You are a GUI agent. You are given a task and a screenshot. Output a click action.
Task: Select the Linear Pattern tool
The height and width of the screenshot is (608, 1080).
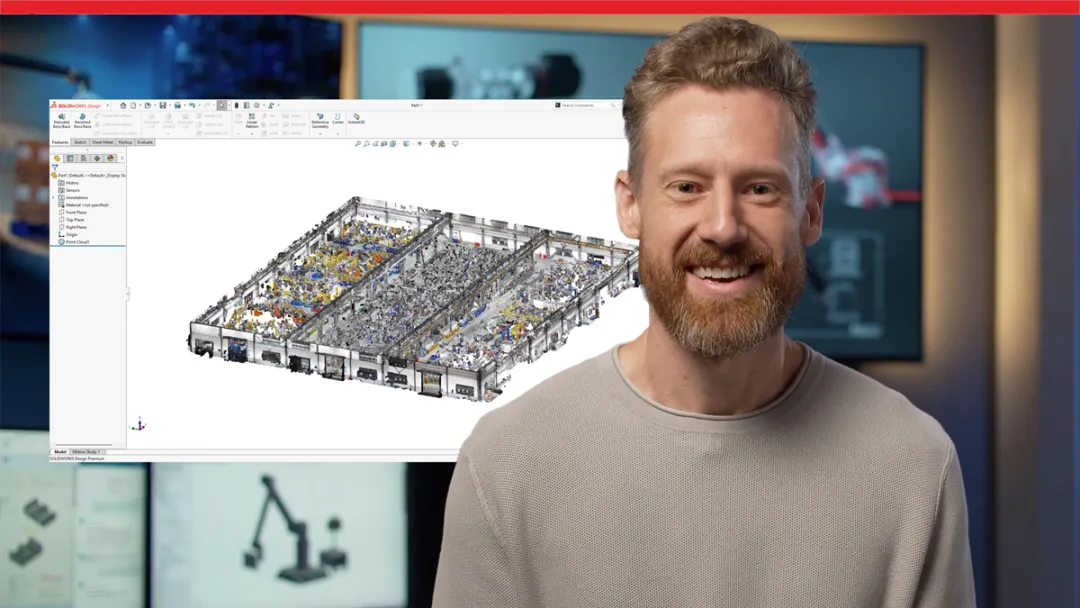252,121
